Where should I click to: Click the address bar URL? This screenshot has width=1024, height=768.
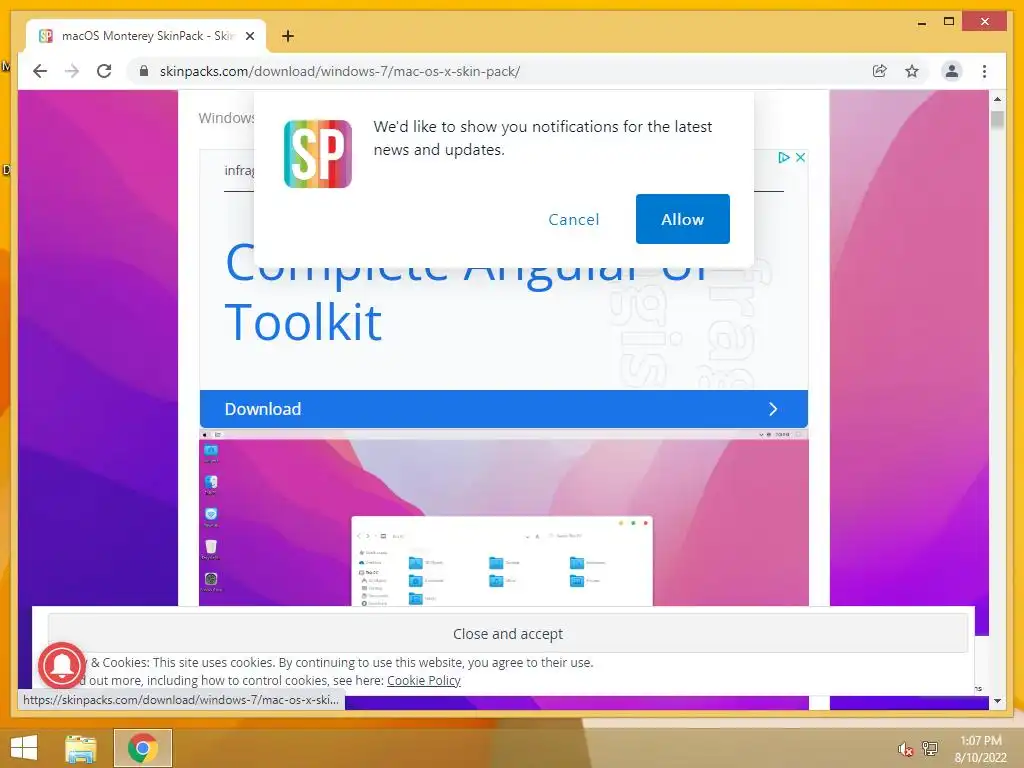pyautogui.click(x=340, y=71)
